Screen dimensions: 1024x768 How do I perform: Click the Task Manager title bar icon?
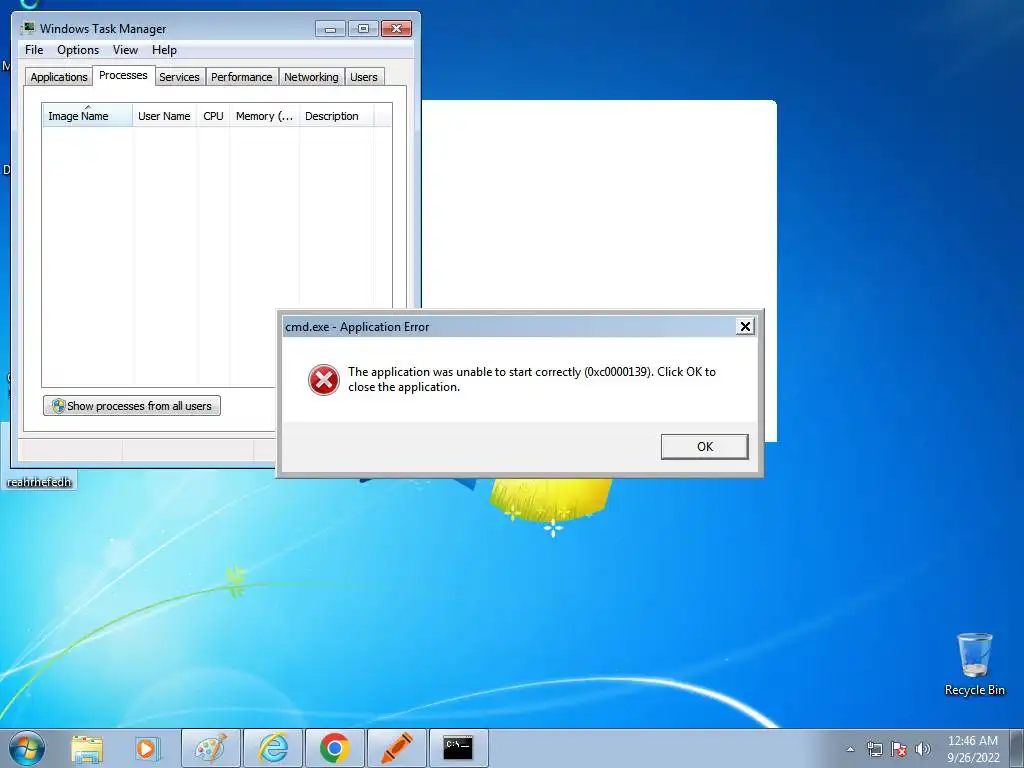[27, 28]
